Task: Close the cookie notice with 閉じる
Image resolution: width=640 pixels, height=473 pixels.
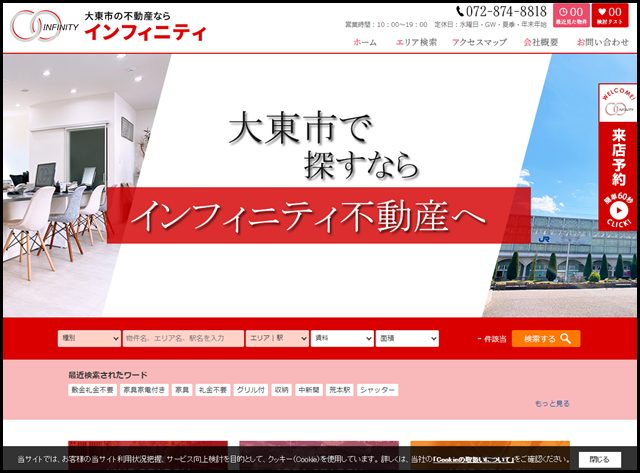Action: click(x=600, y=460)
